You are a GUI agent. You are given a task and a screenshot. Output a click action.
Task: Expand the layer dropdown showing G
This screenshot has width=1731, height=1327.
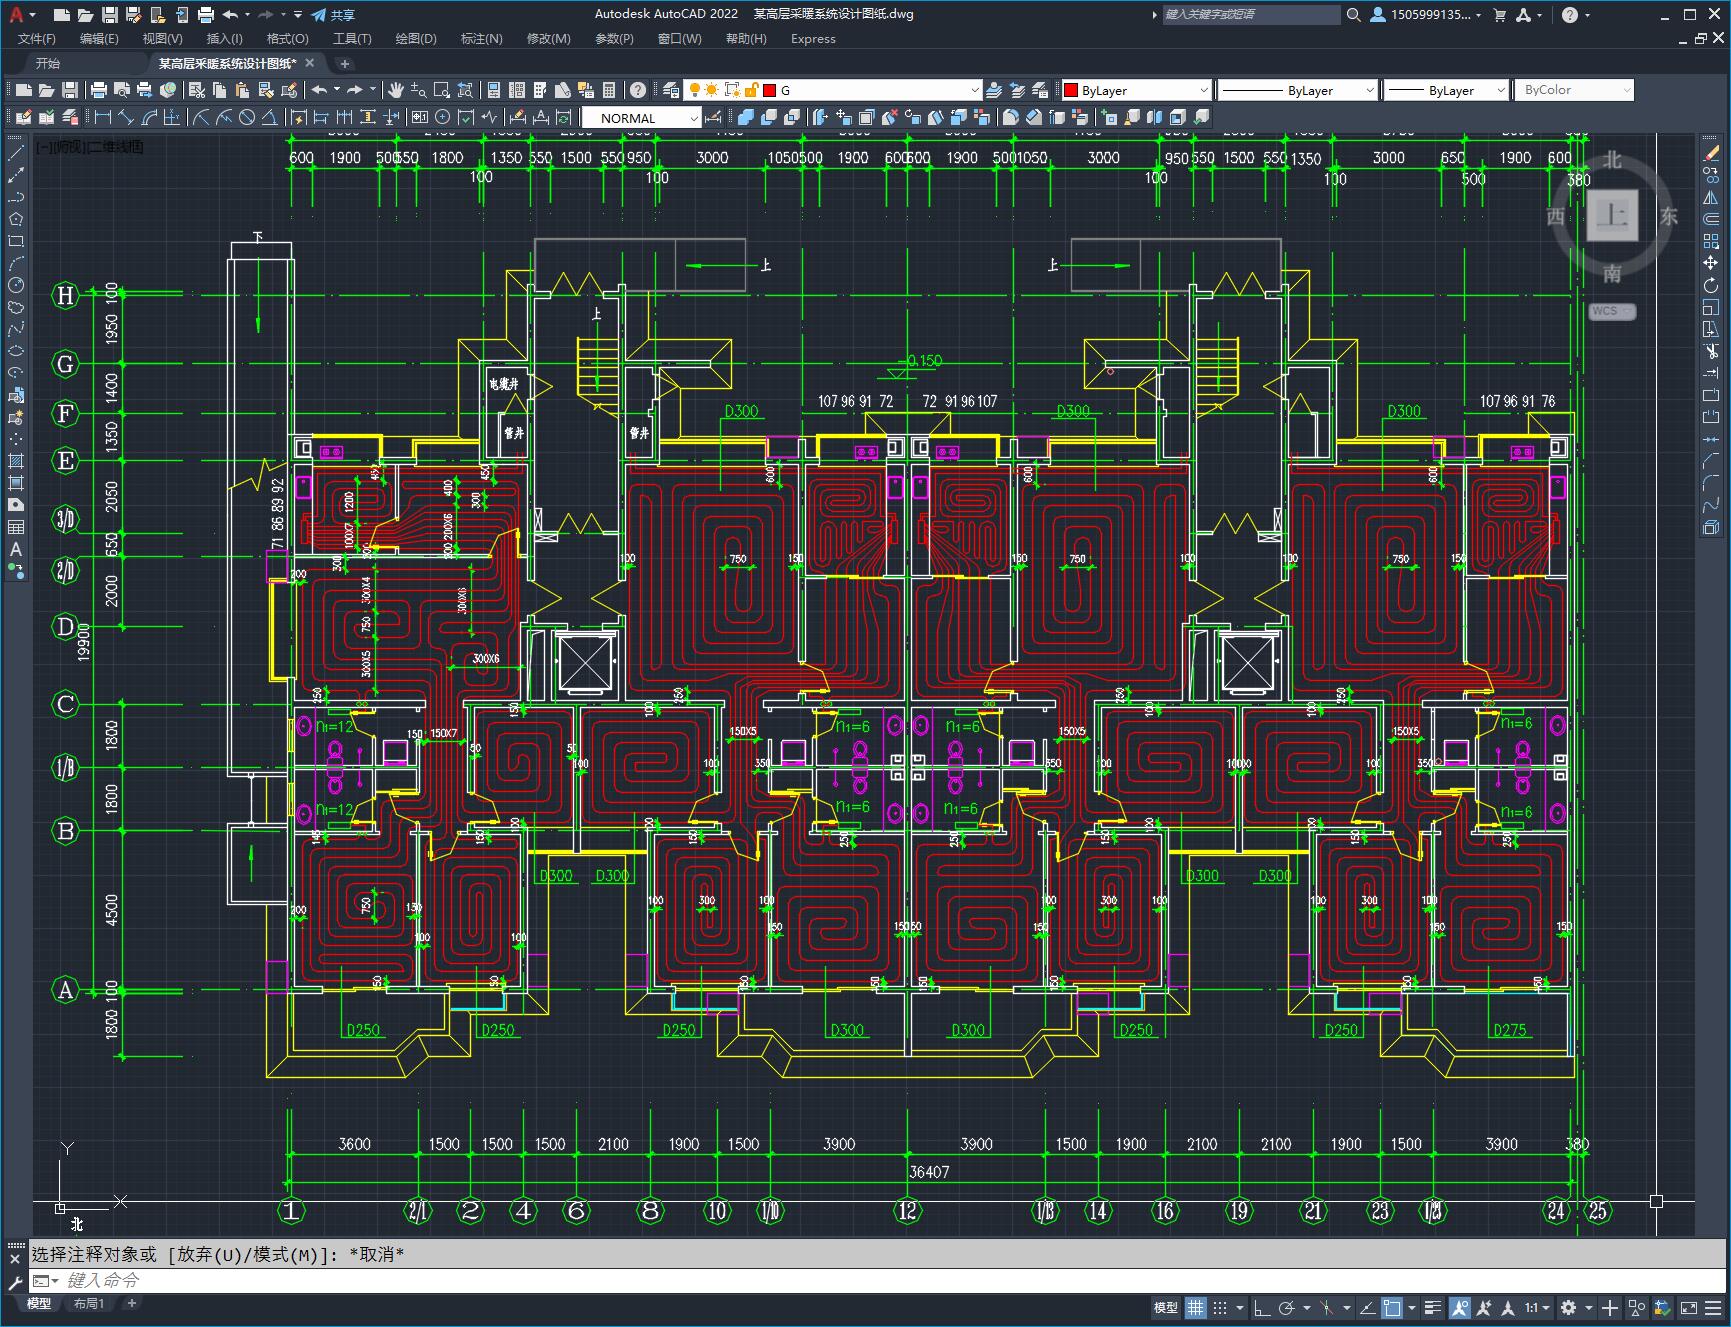[x=975, y=90]
